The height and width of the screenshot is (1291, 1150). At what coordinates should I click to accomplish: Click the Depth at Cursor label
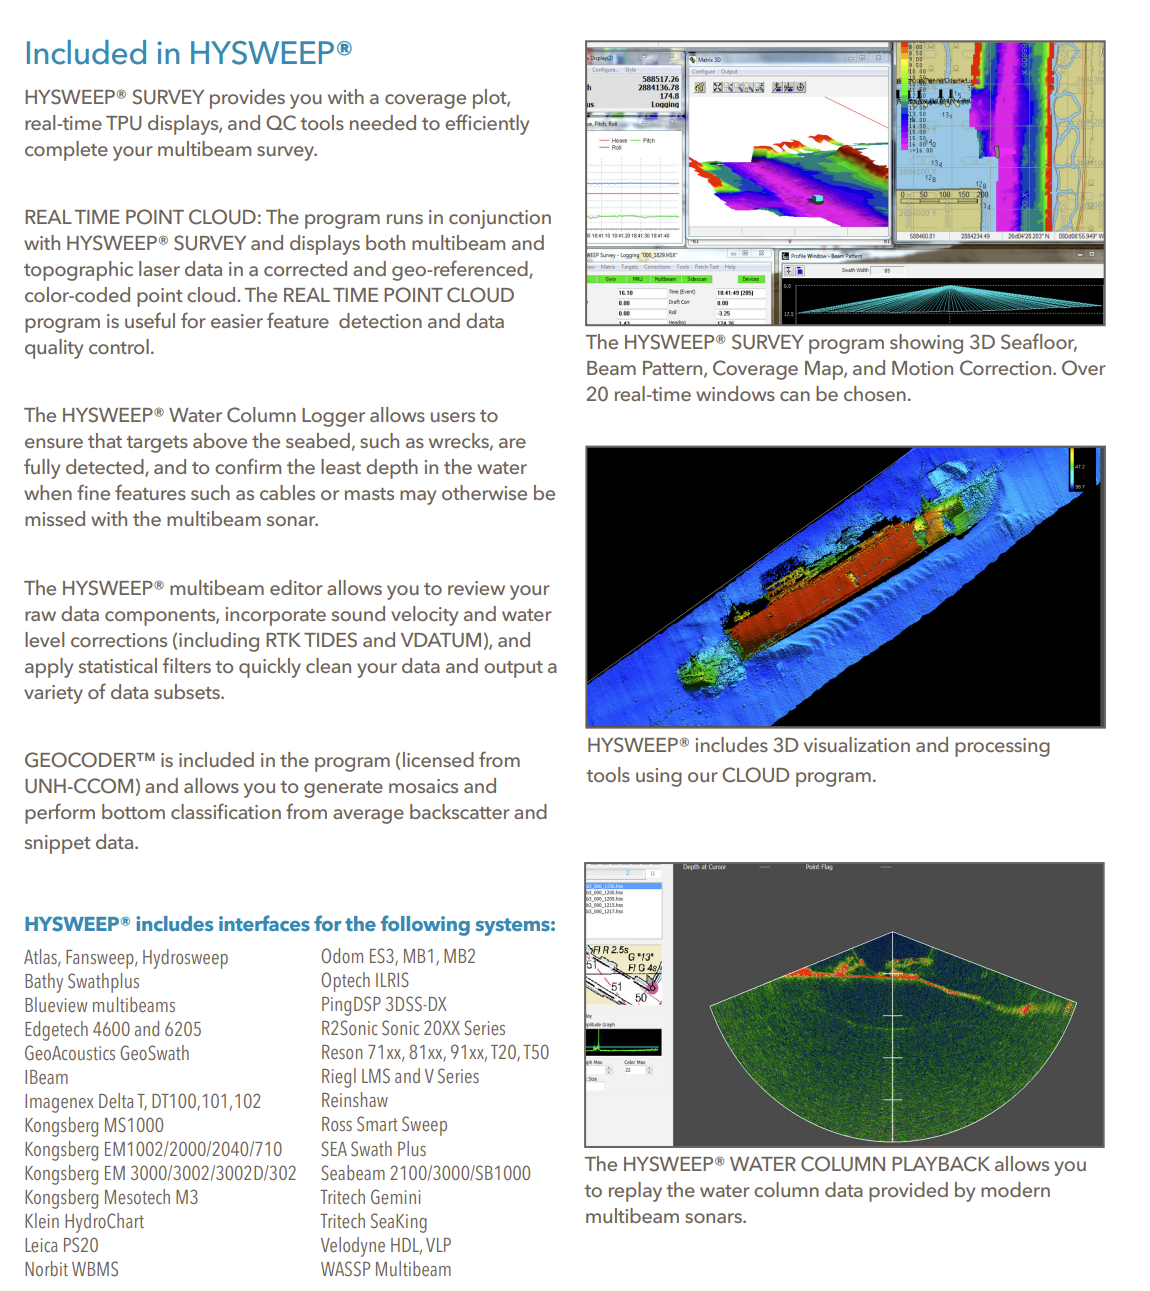[x=704, y=867]
